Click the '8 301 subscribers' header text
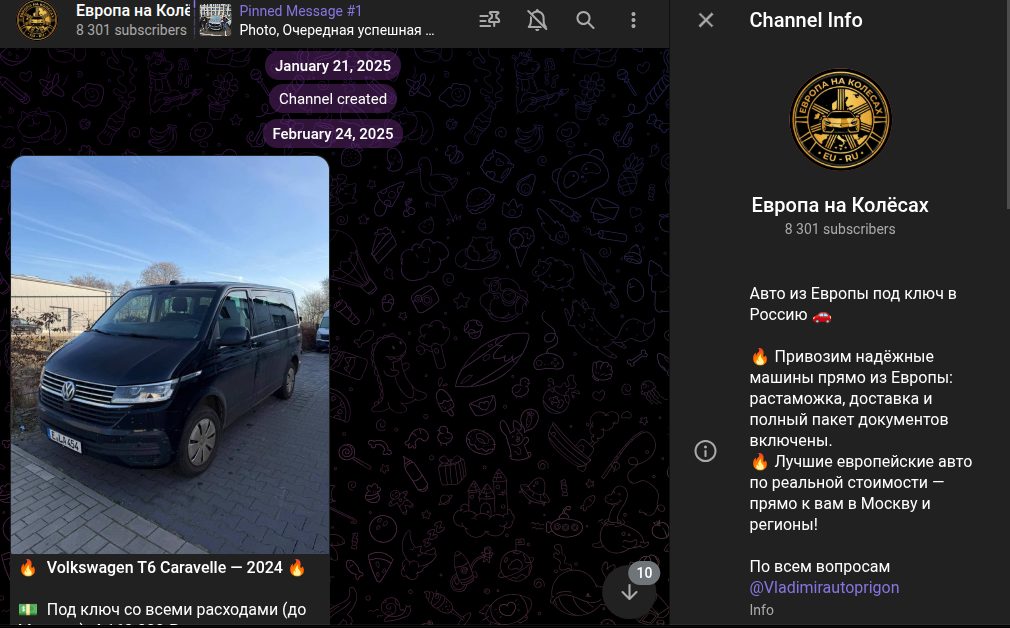Image resolution: width=1010 pixels, height=628 pixels. tap(131, 30)
